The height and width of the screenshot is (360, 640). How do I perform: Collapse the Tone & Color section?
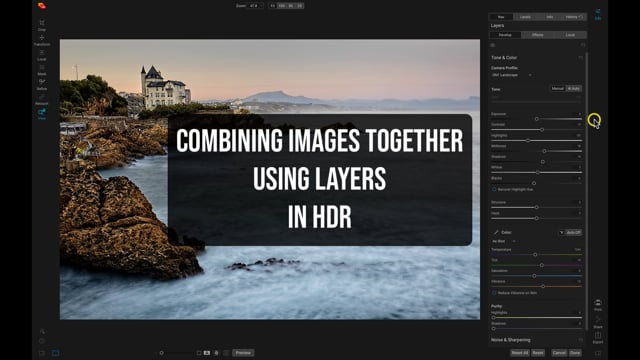pyautogui.click(x=504, y=58)
